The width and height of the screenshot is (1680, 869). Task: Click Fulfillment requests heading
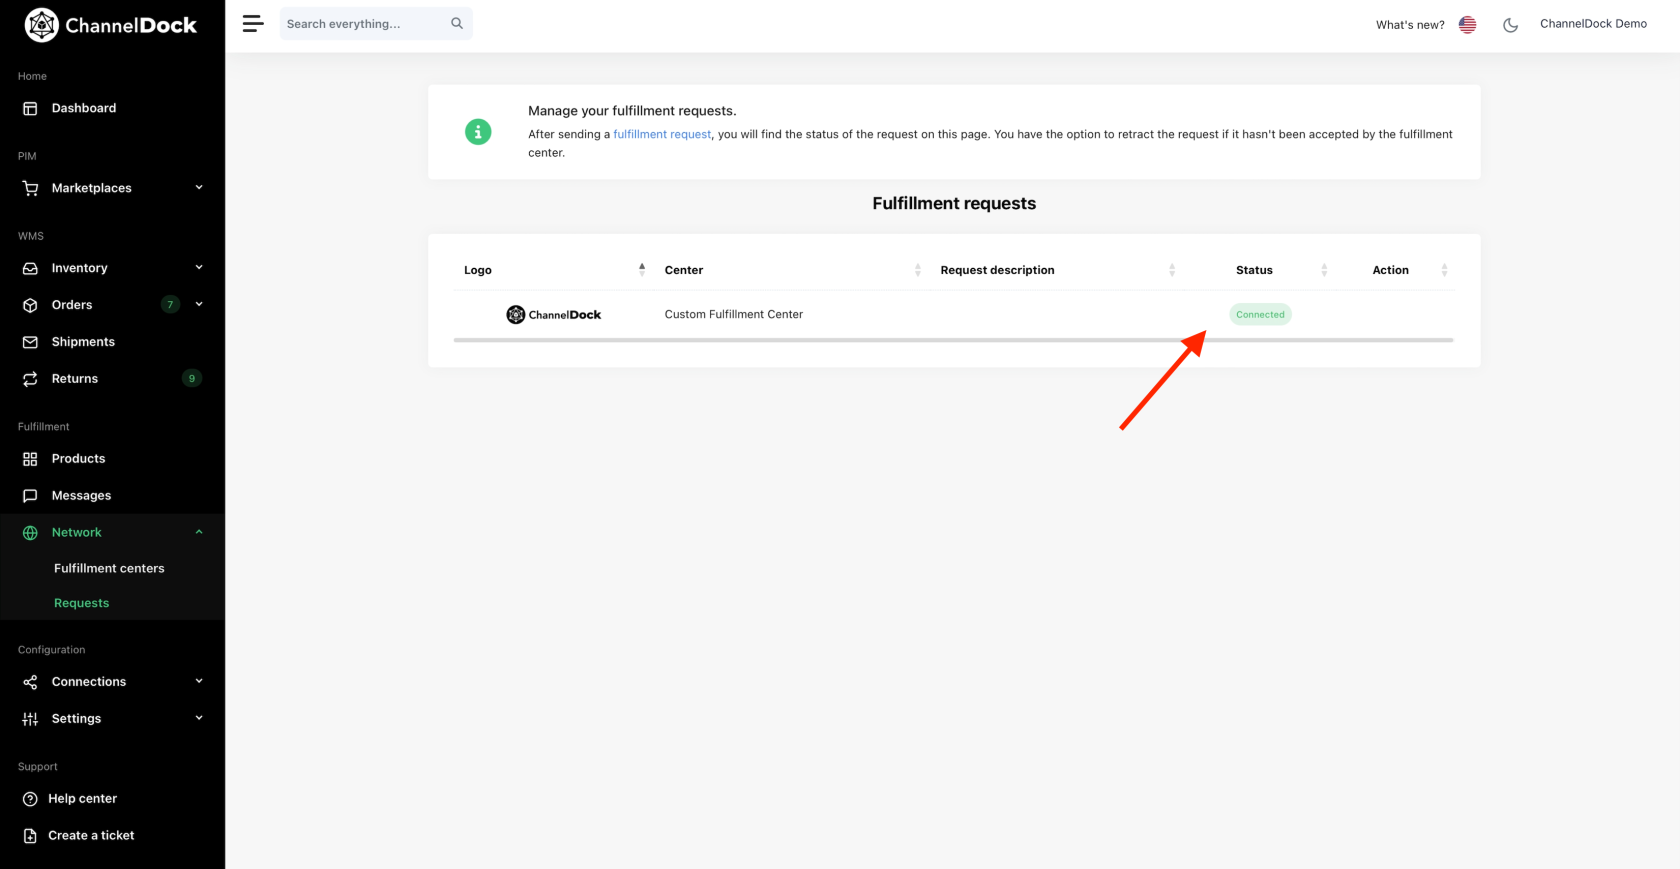pyautogui.click(x=954, y=203)
